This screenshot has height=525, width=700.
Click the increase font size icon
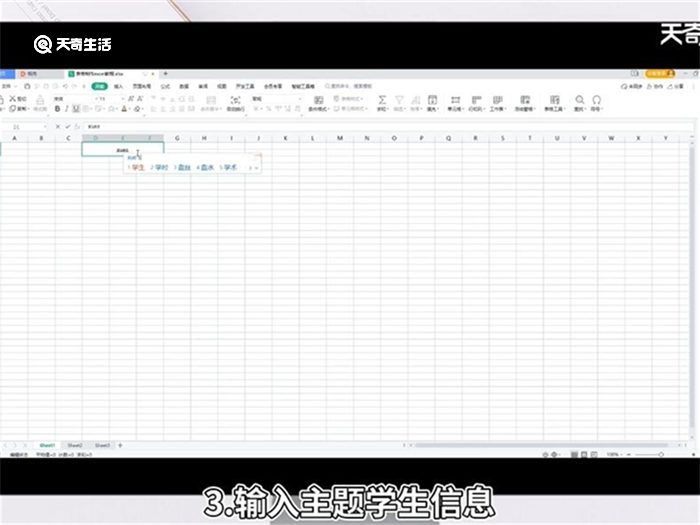pos(131,99)
